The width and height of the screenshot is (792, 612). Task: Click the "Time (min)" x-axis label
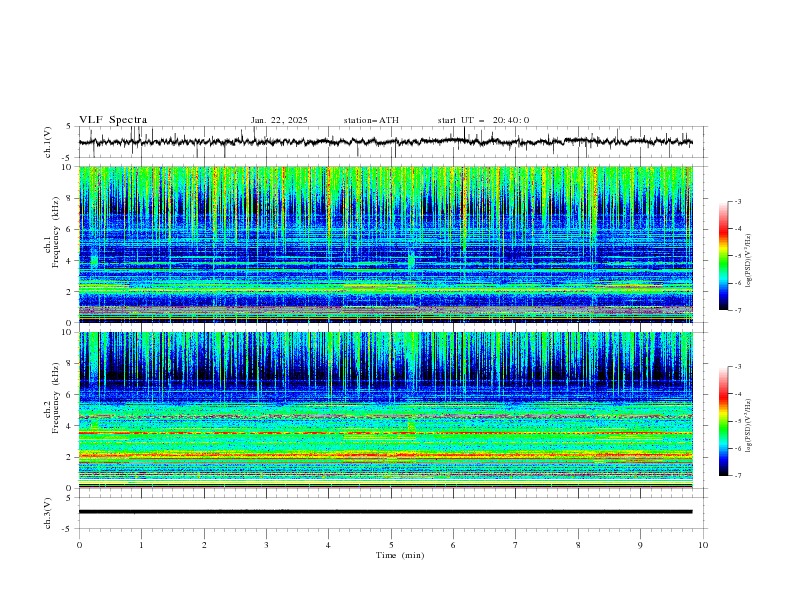[400, 555]
